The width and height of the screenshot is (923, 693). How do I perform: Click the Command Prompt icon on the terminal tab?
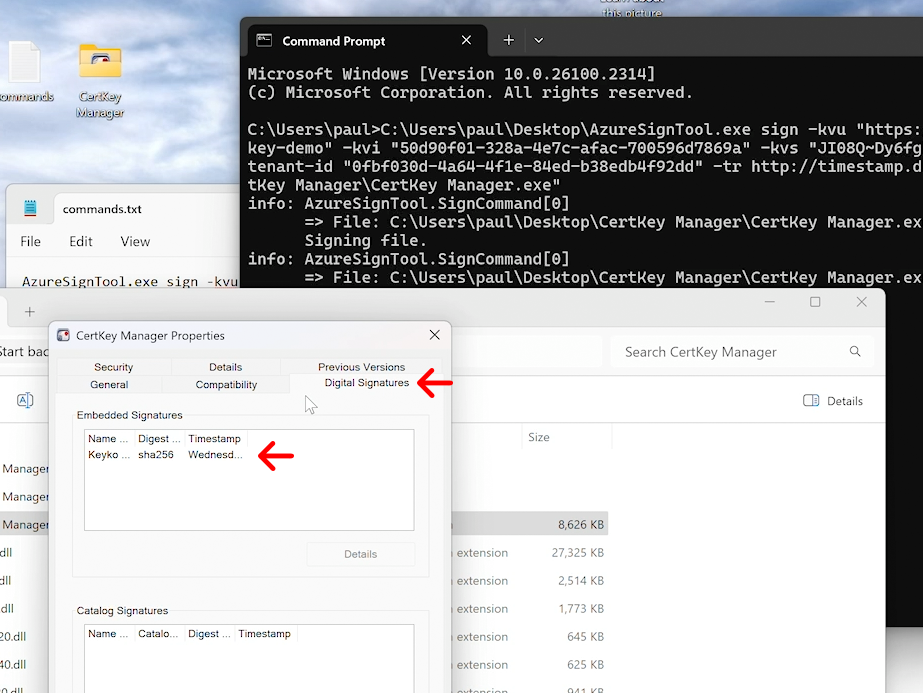(264, 40)
